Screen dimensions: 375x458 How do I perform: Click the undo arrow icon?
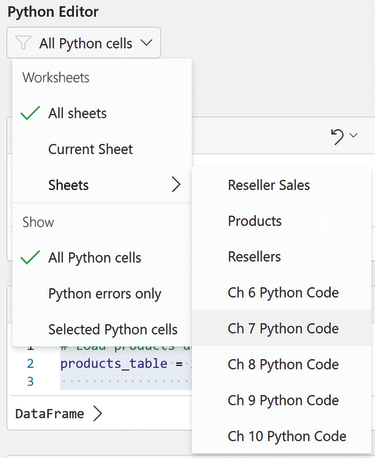coord(337,137)
